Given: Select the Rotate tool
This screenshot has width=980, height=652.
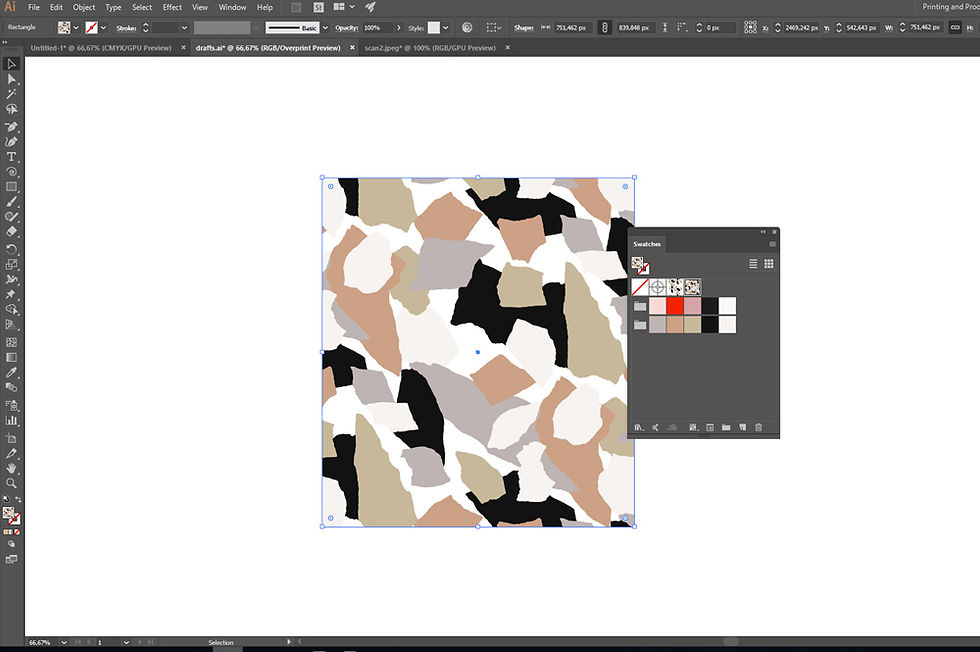Looking at the screenshot, I should pyautogui.click(x=11, y=249).
